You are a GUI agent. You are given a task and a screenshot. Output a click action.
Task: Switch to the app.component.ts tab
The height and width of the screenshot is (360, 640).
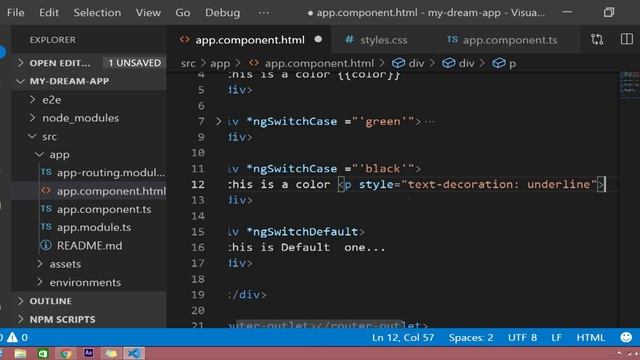pos(507,40)
